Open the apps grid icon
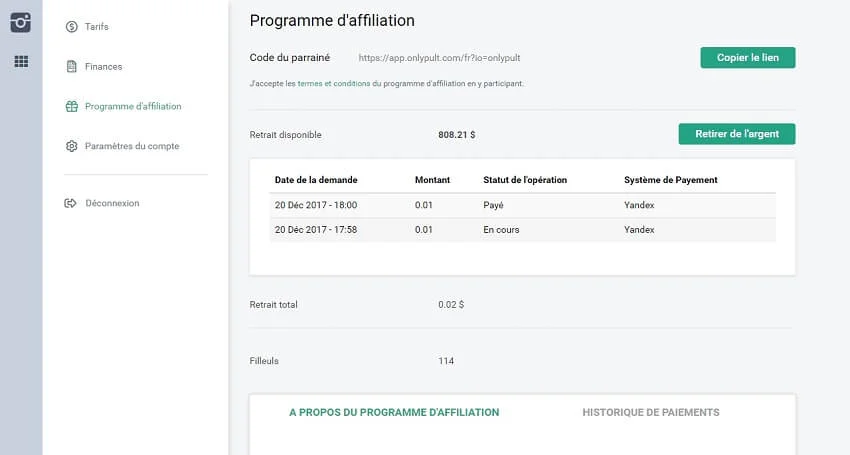The image size is (850, 455). [x=21, y=62]
